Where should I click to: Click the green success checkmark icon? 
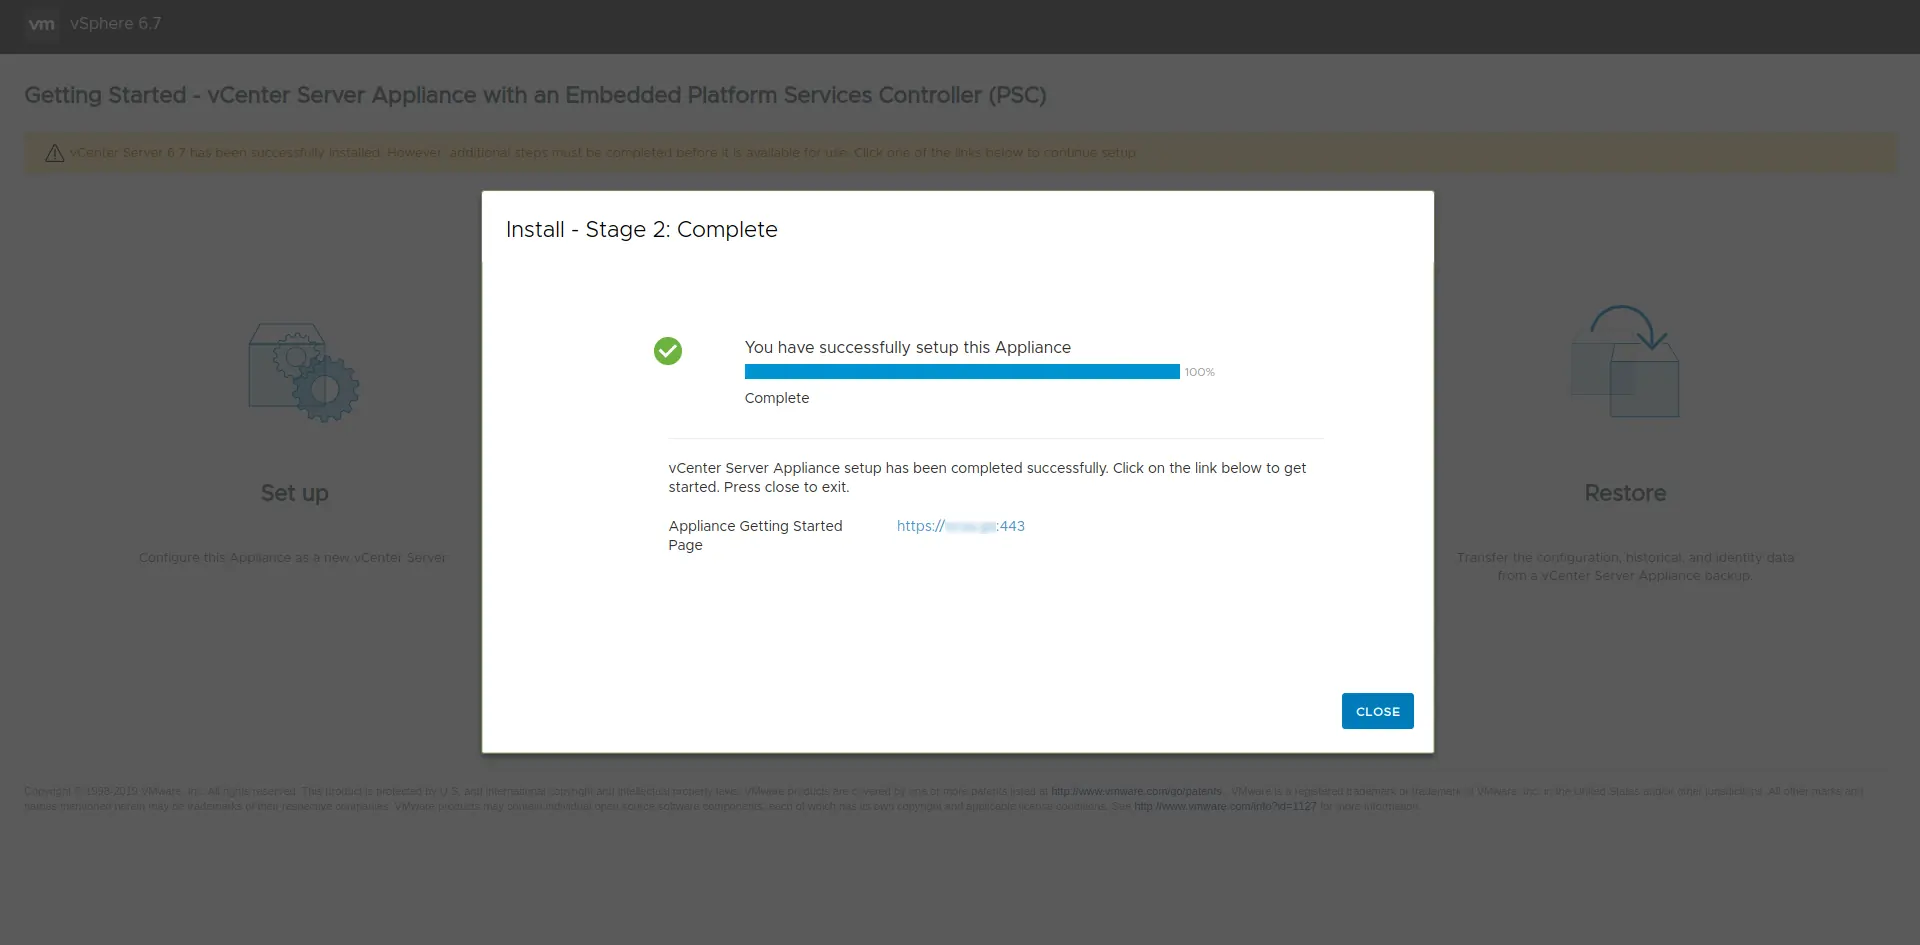click(x=668, y=351)
